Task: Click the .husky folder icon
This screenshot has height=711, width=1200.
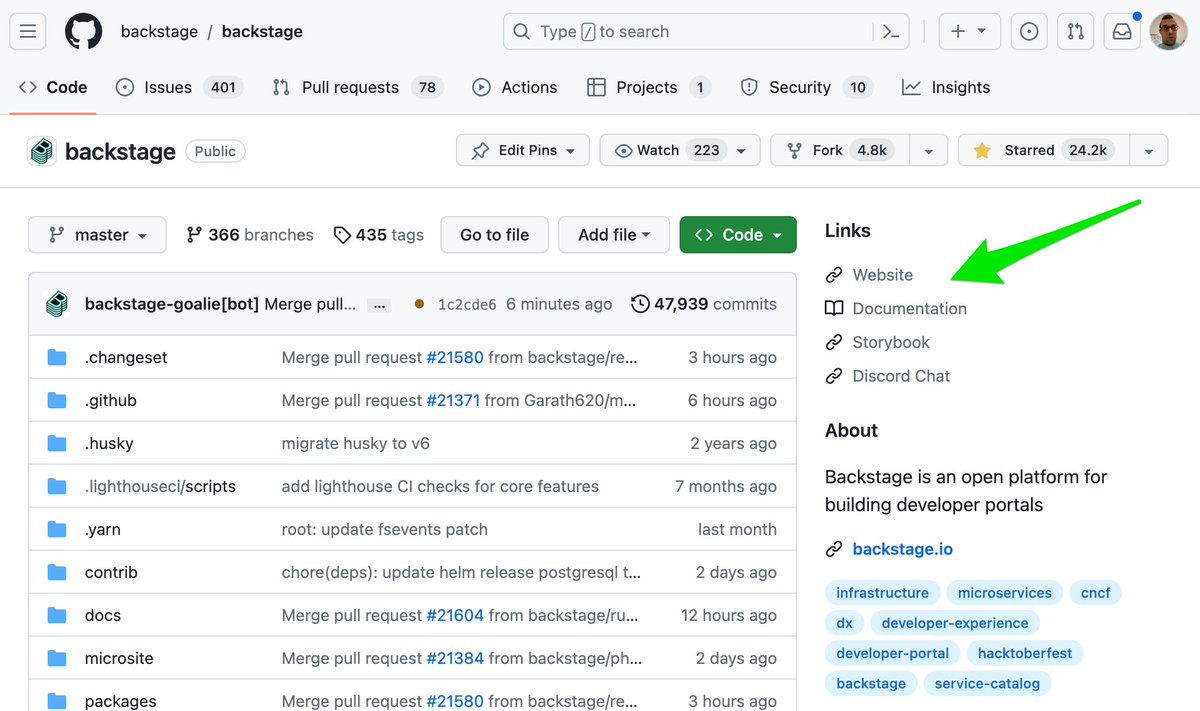Action: (57, 443)
